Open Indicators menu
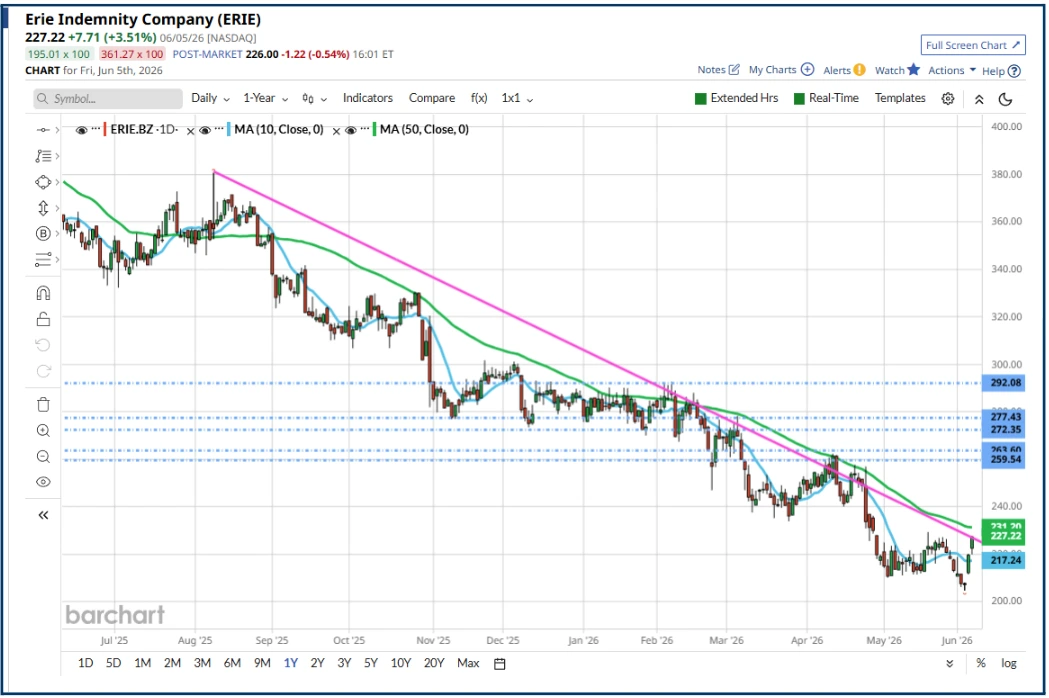1049x698 pixels. [367, 98]
